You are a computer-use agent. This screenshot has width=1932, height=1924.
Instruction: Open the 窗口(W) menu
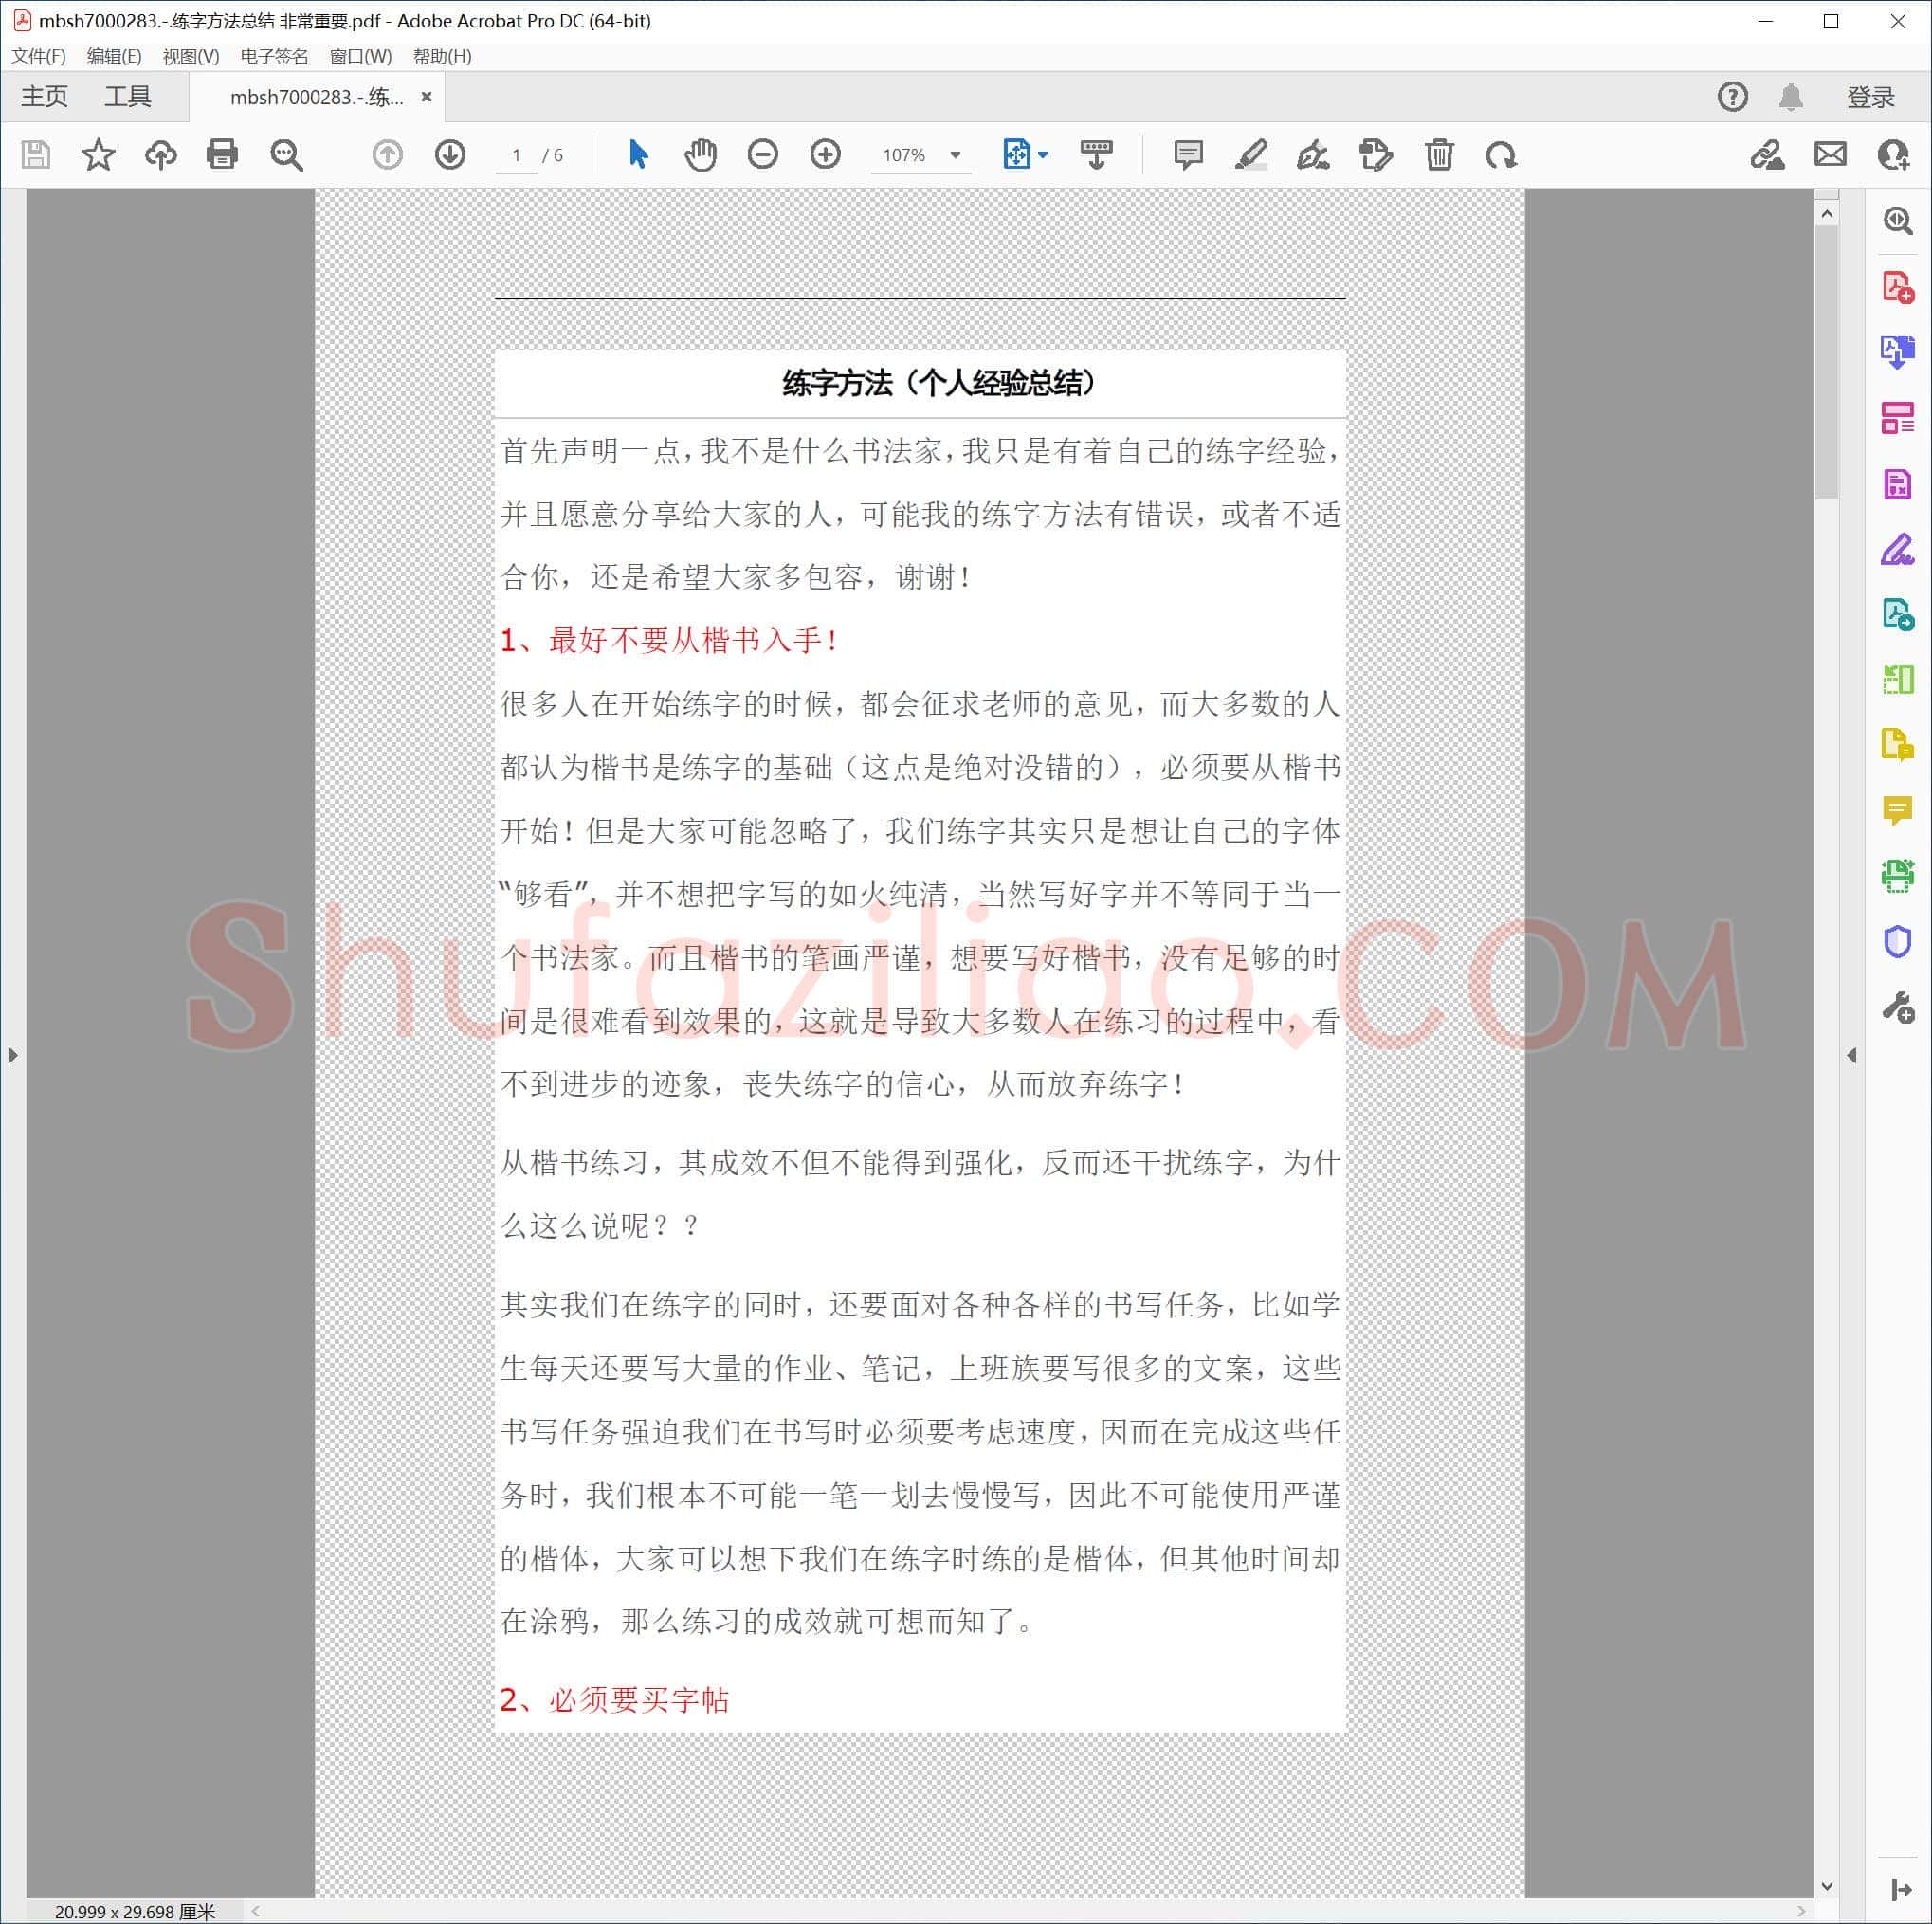(x=360, y=57)
